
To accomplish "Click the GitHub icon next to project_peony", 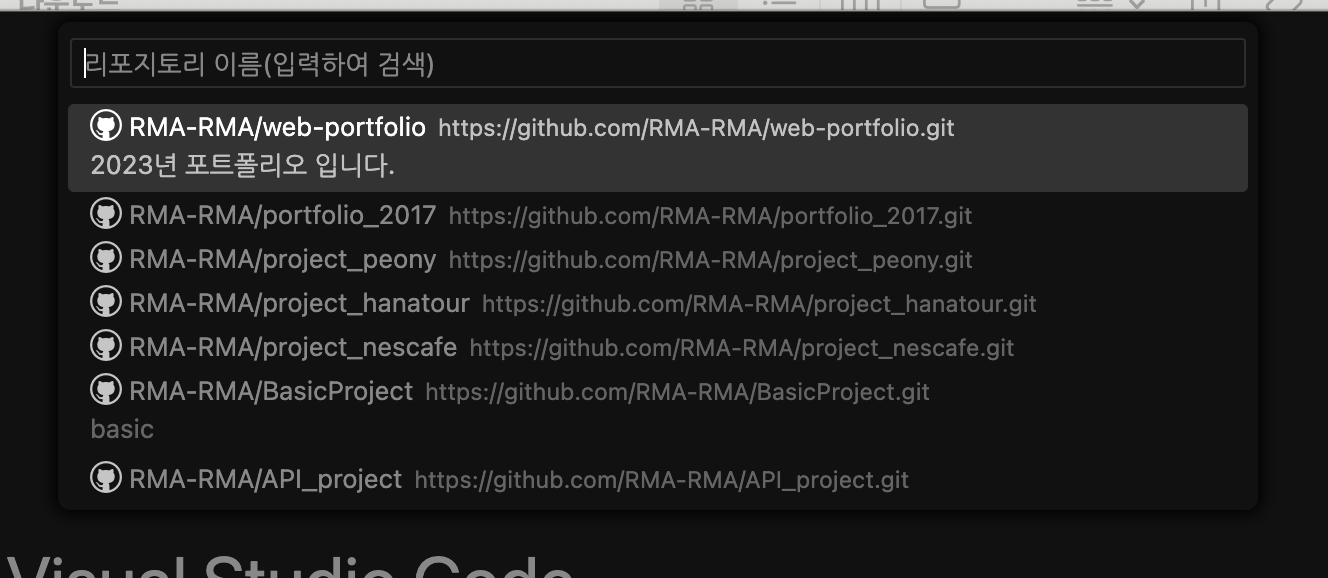I will pyautogui.click(x=106, y=258).
